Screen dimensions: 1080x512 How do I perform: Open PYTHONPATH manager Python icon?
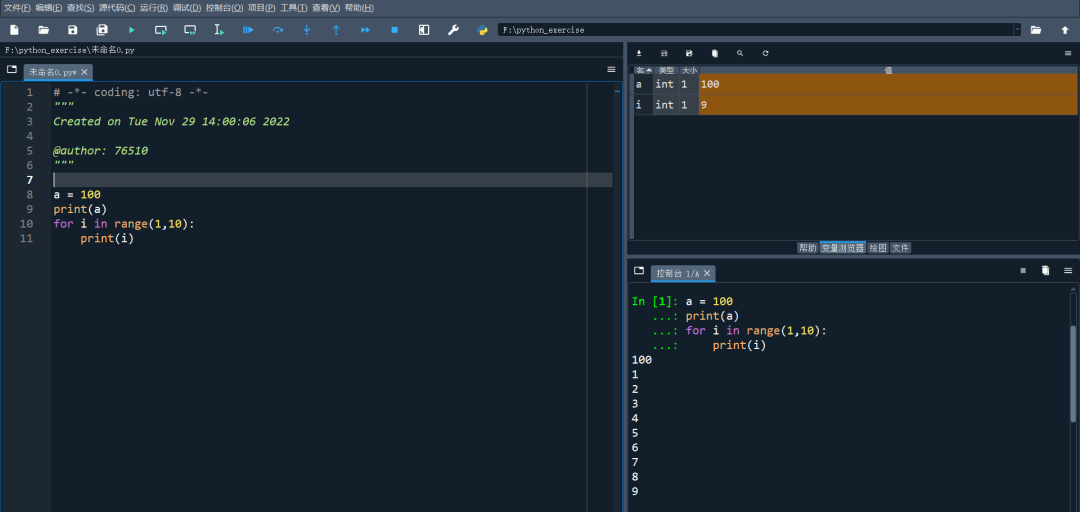point(482,30)
